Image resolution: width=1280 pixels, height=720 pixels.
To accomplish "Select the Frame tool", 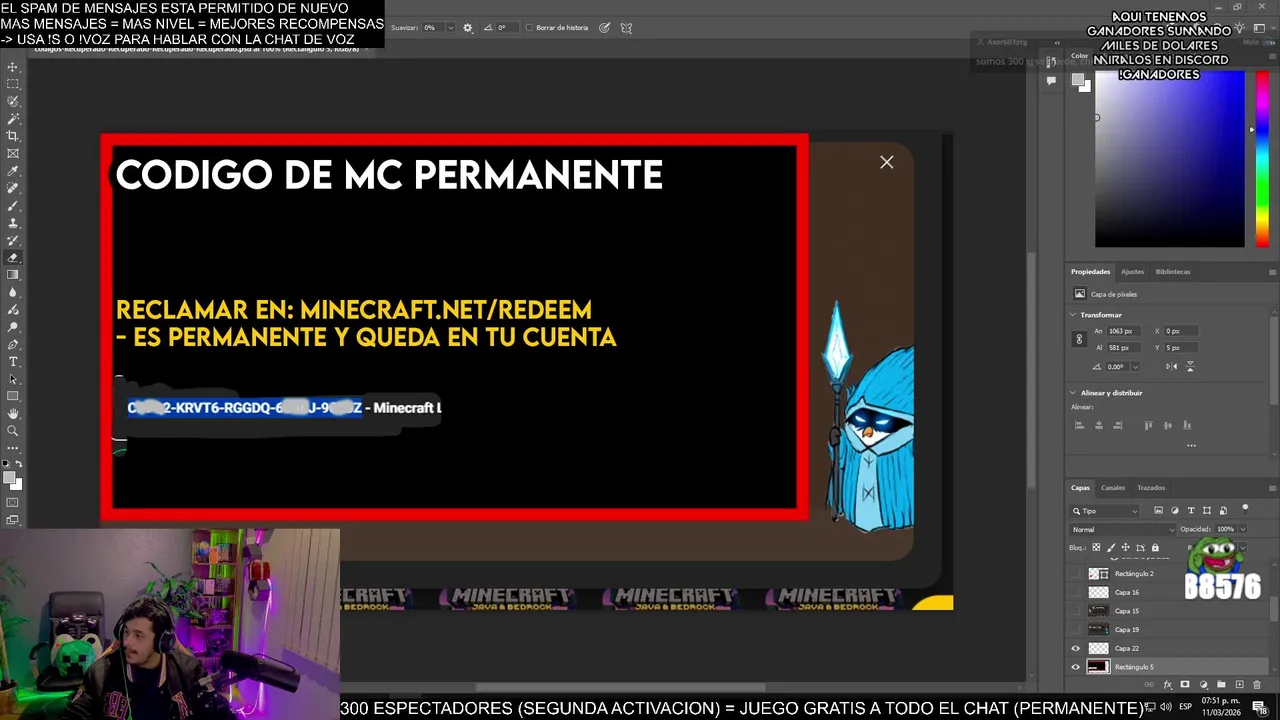I will (x=13, y=153).
